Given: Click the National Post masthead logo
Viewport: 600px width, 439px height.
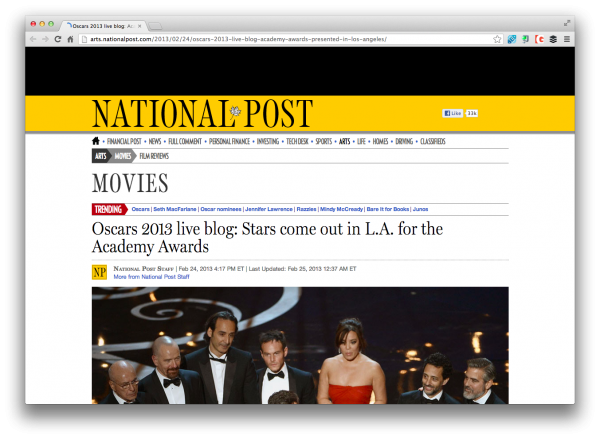Looking at the screenshot, I should pos(202,113).
